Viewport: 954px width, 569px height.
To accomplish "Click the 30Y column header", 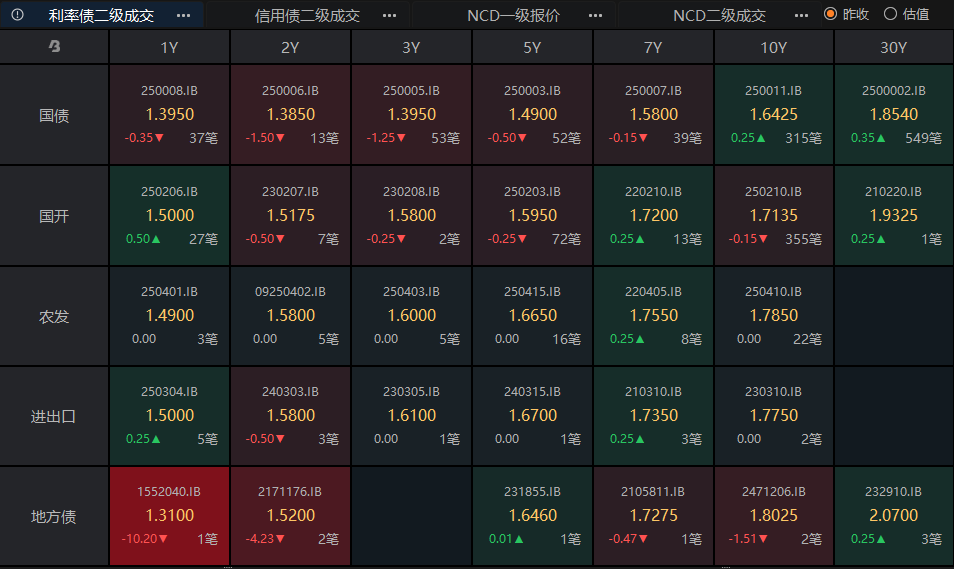I will coord(894,47).
